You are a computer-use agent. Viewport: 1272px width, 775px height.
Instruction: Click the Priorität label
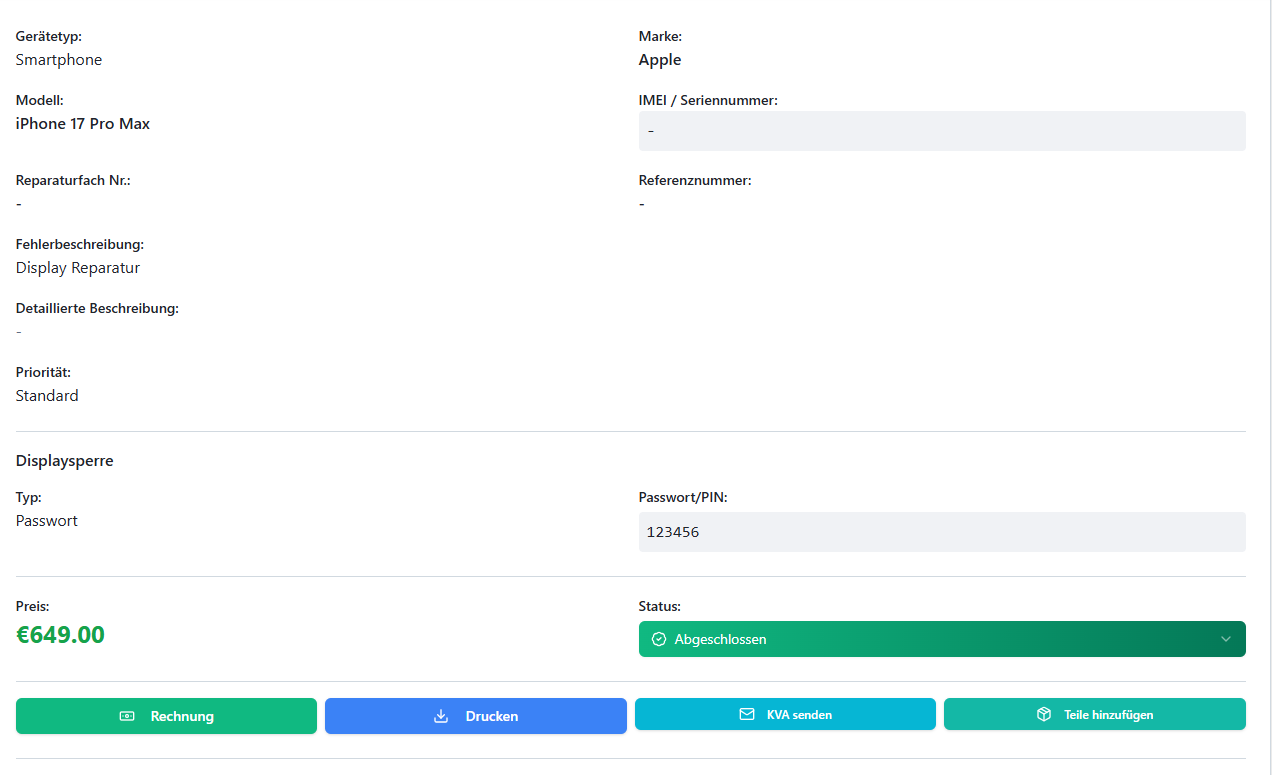[x=43, y=372]
